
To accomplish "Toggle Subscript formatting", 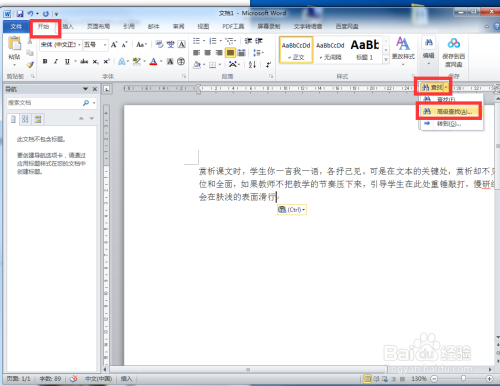I will 95,62.
